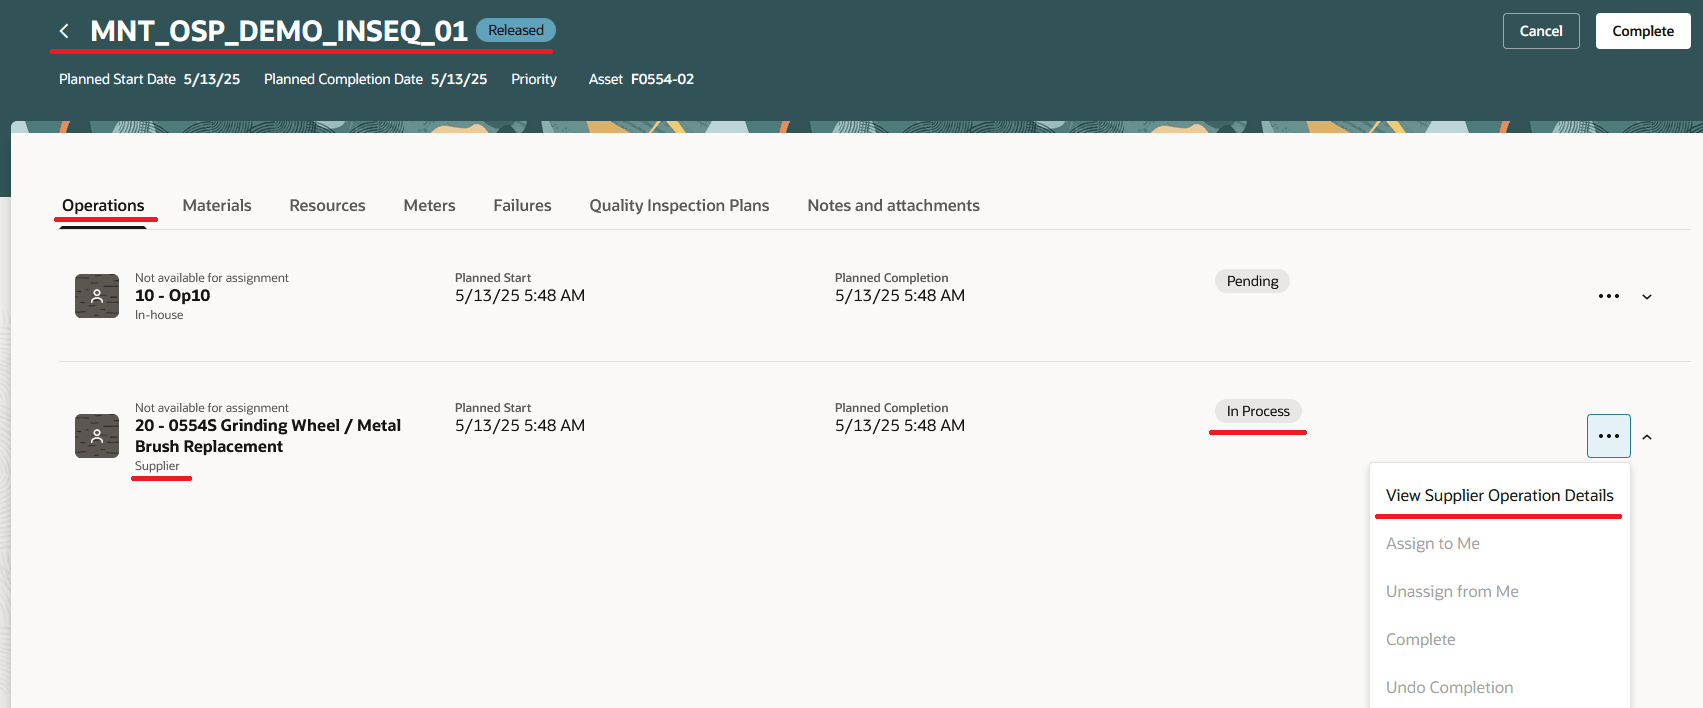This screenshot has height=708, width=1703.
Task: Click the Asset value F0554-02
Action: point(662,79)
